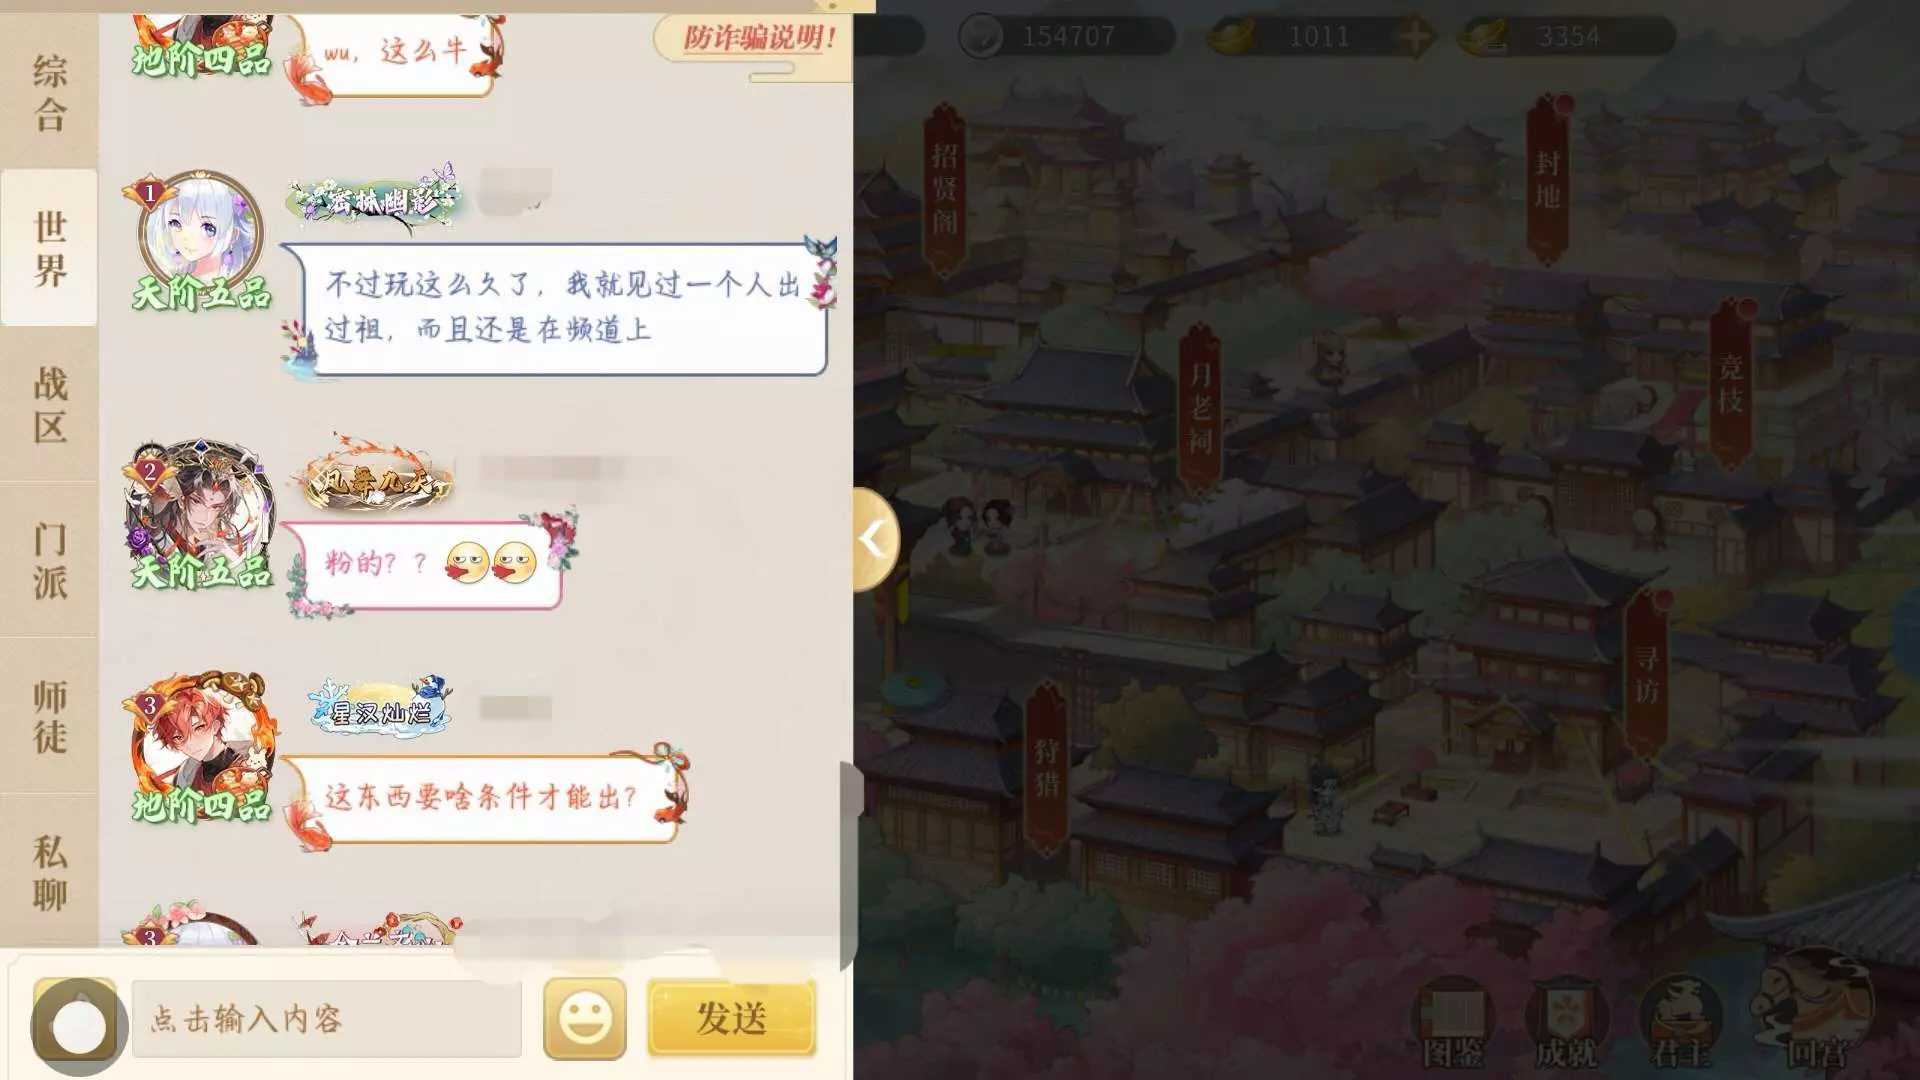This screenshot has width=1920, height=1080.
Task: Open the 门派 chat channel
Action: (x=49, y=561)
